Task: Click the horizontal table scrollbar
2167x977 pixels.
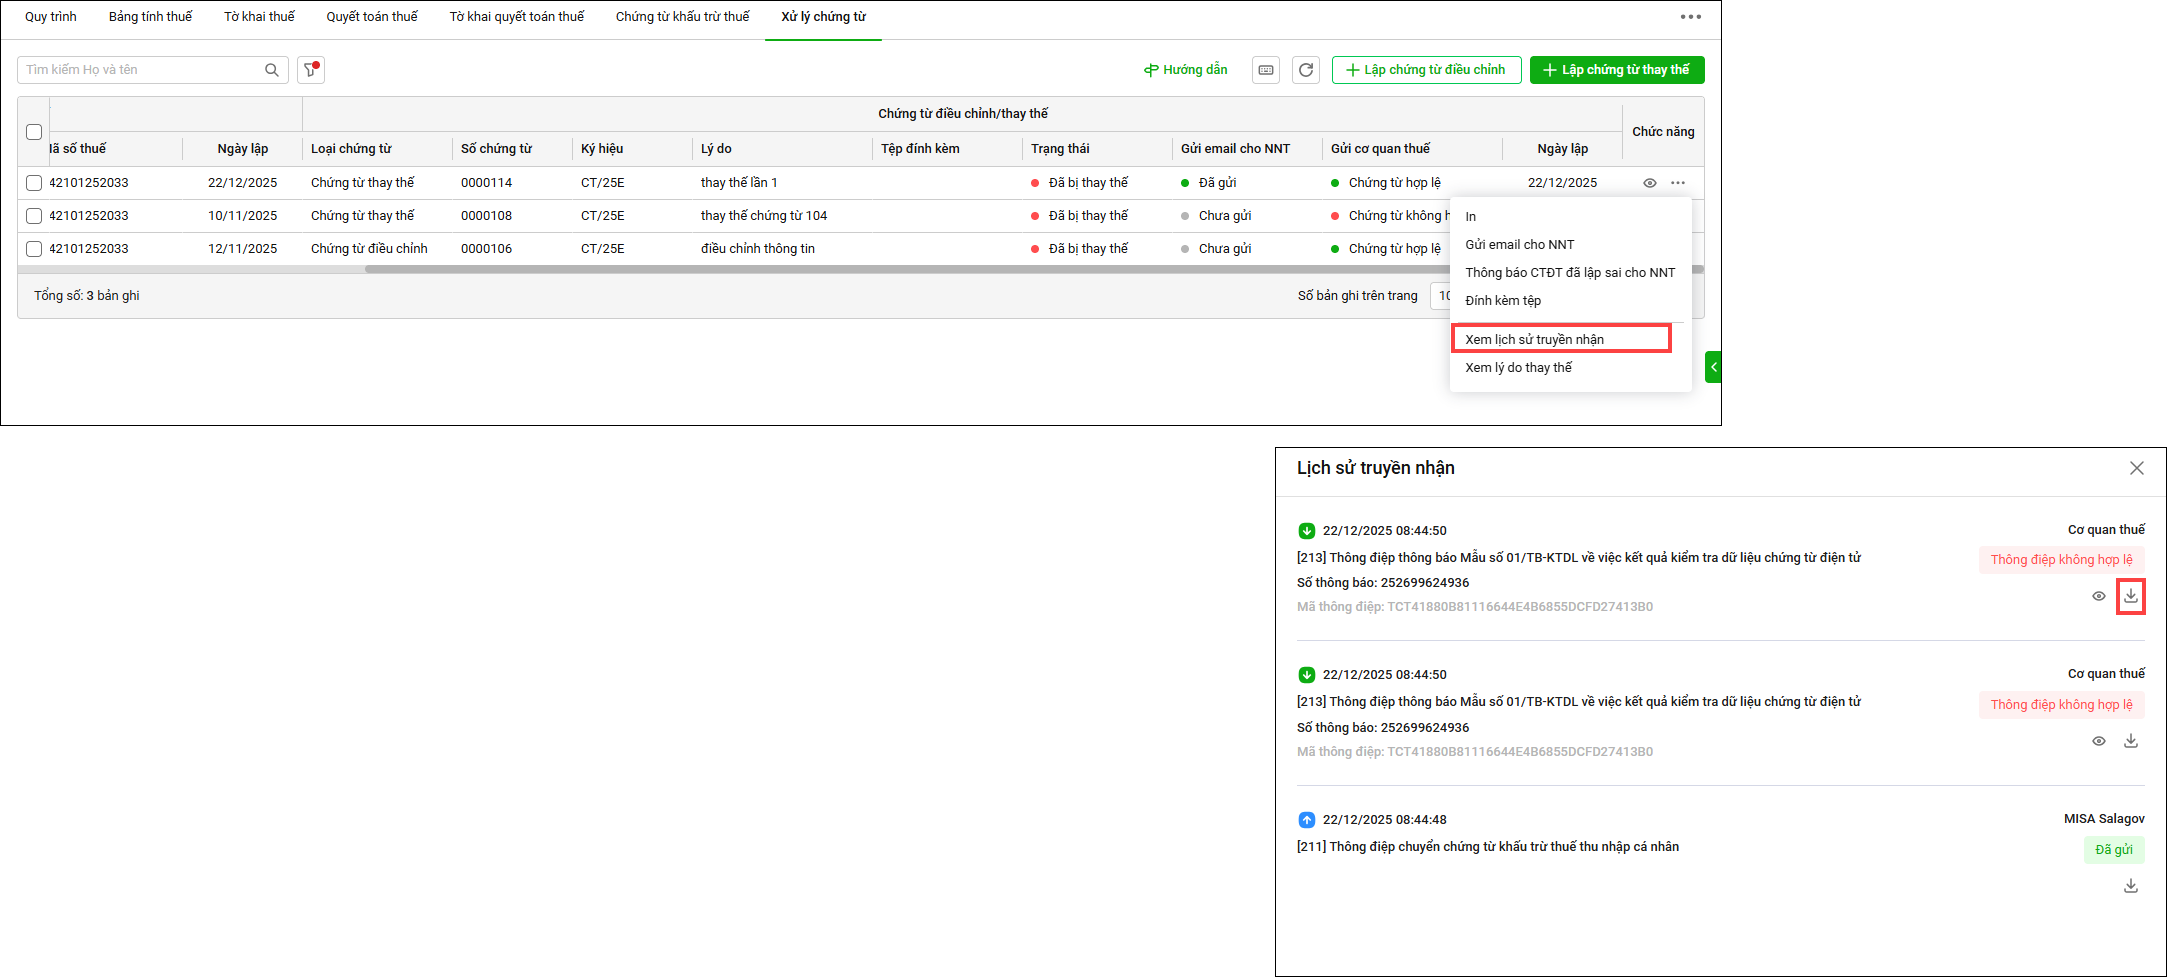Action: [900, 269]
